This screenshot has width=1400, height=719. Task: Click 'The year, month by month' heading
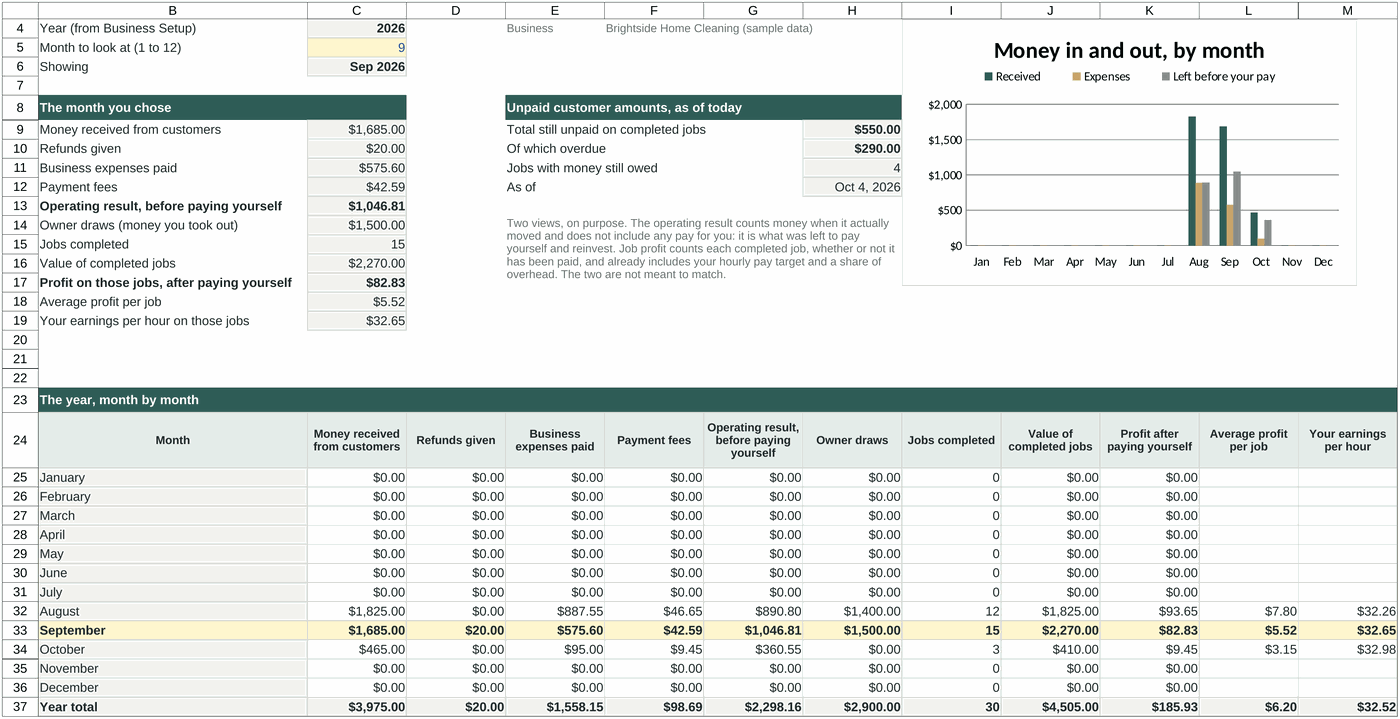(x=717, y=400)
